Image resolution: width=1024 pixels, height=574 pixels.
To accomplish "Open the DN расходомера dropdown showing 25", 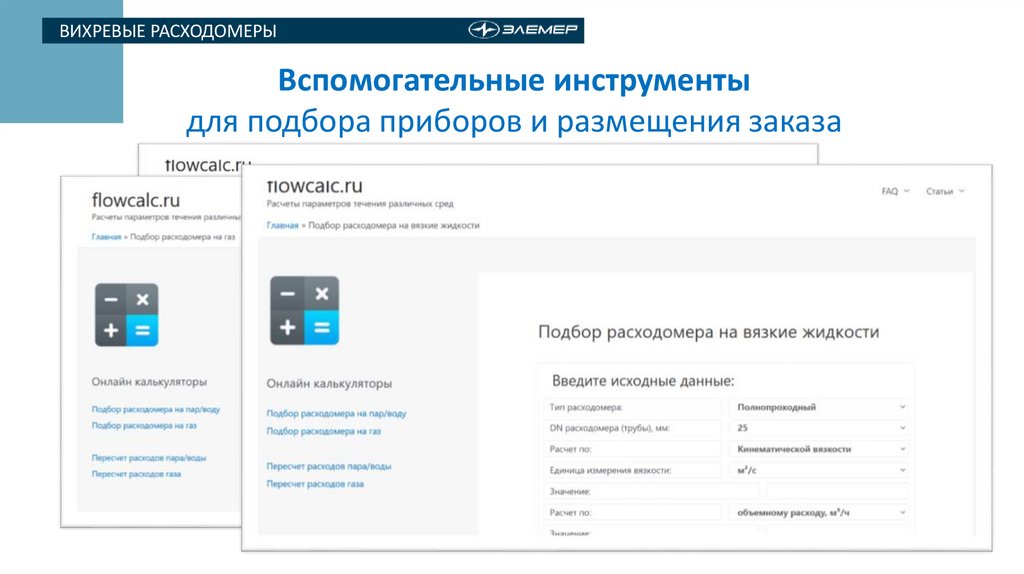I will (819, 428).
